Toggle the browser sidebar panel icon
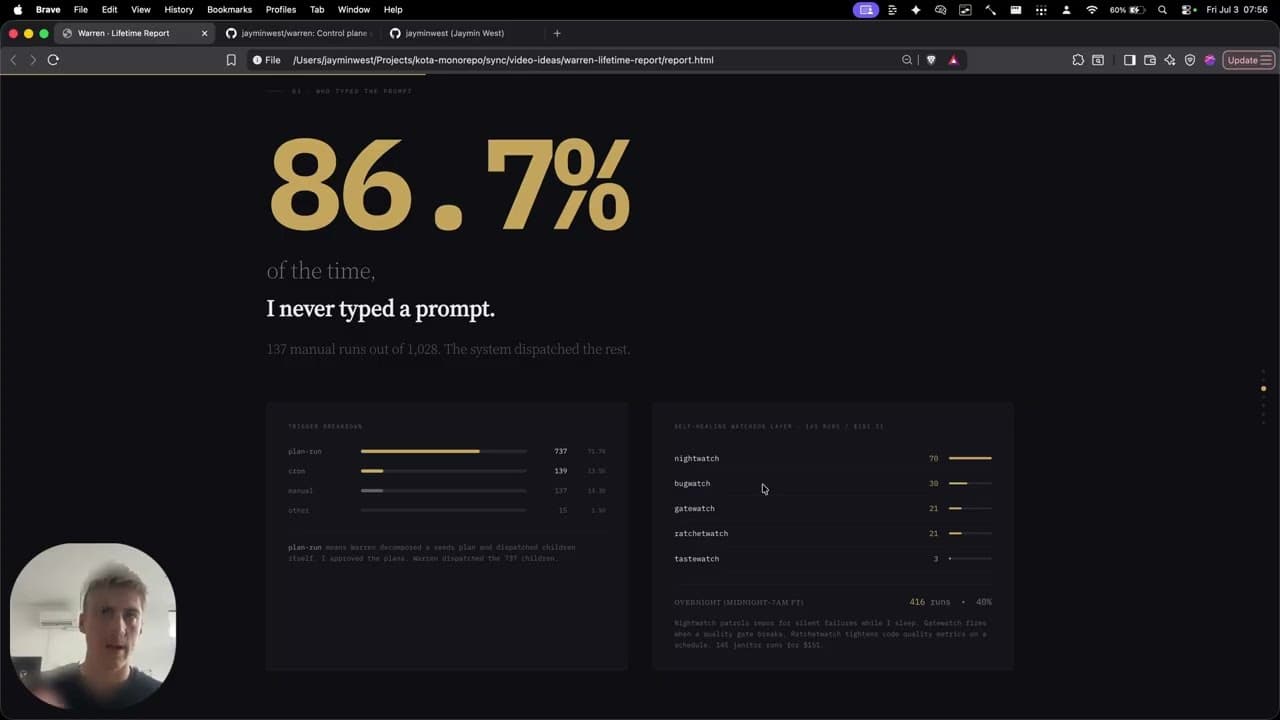1280x720 pixels. 1129,60
